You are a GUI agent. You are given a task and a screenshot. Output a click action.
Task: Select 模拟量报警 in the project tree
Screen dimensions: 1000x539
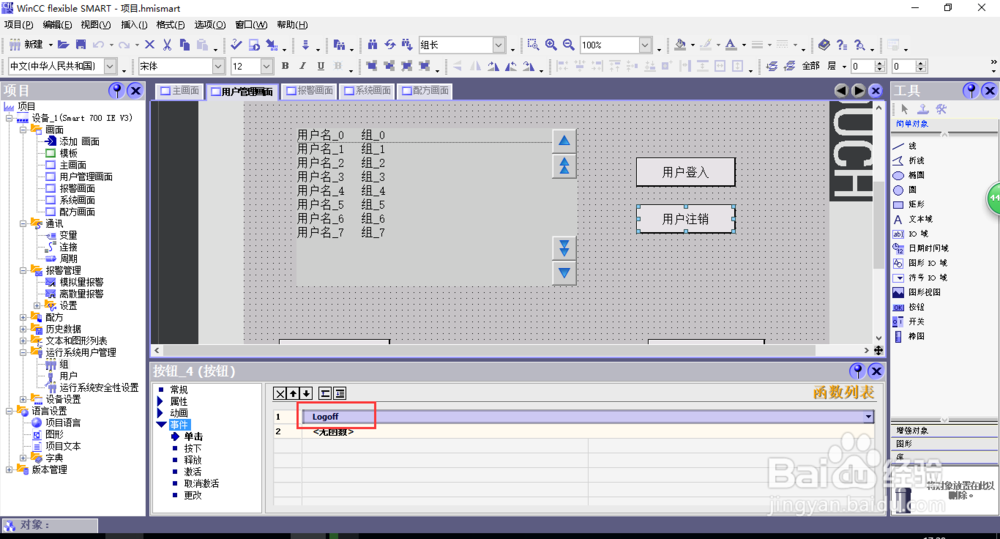click(81, 282)
